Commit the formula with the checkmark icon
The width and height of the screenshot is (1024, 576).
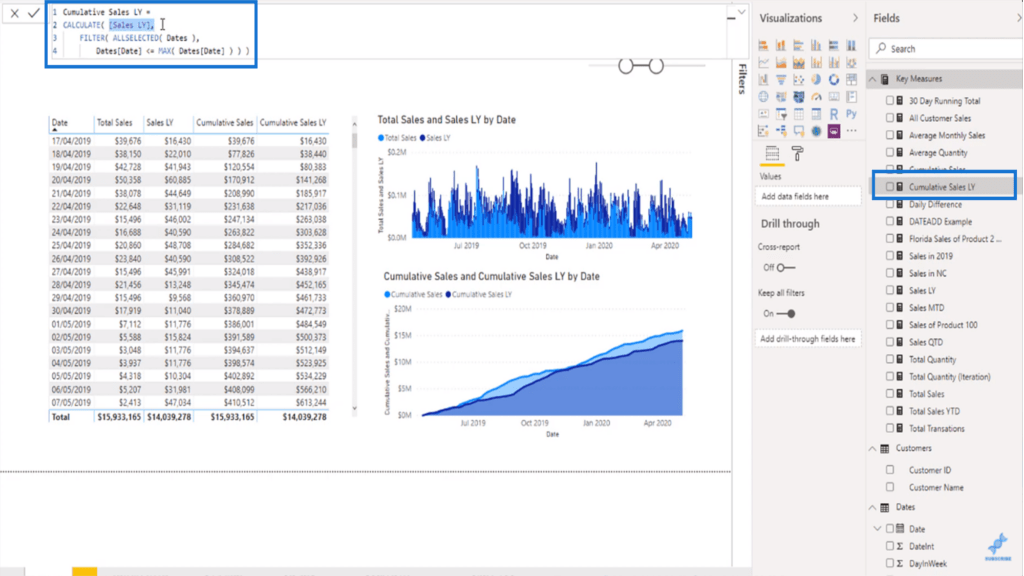(x=34, y=13)
